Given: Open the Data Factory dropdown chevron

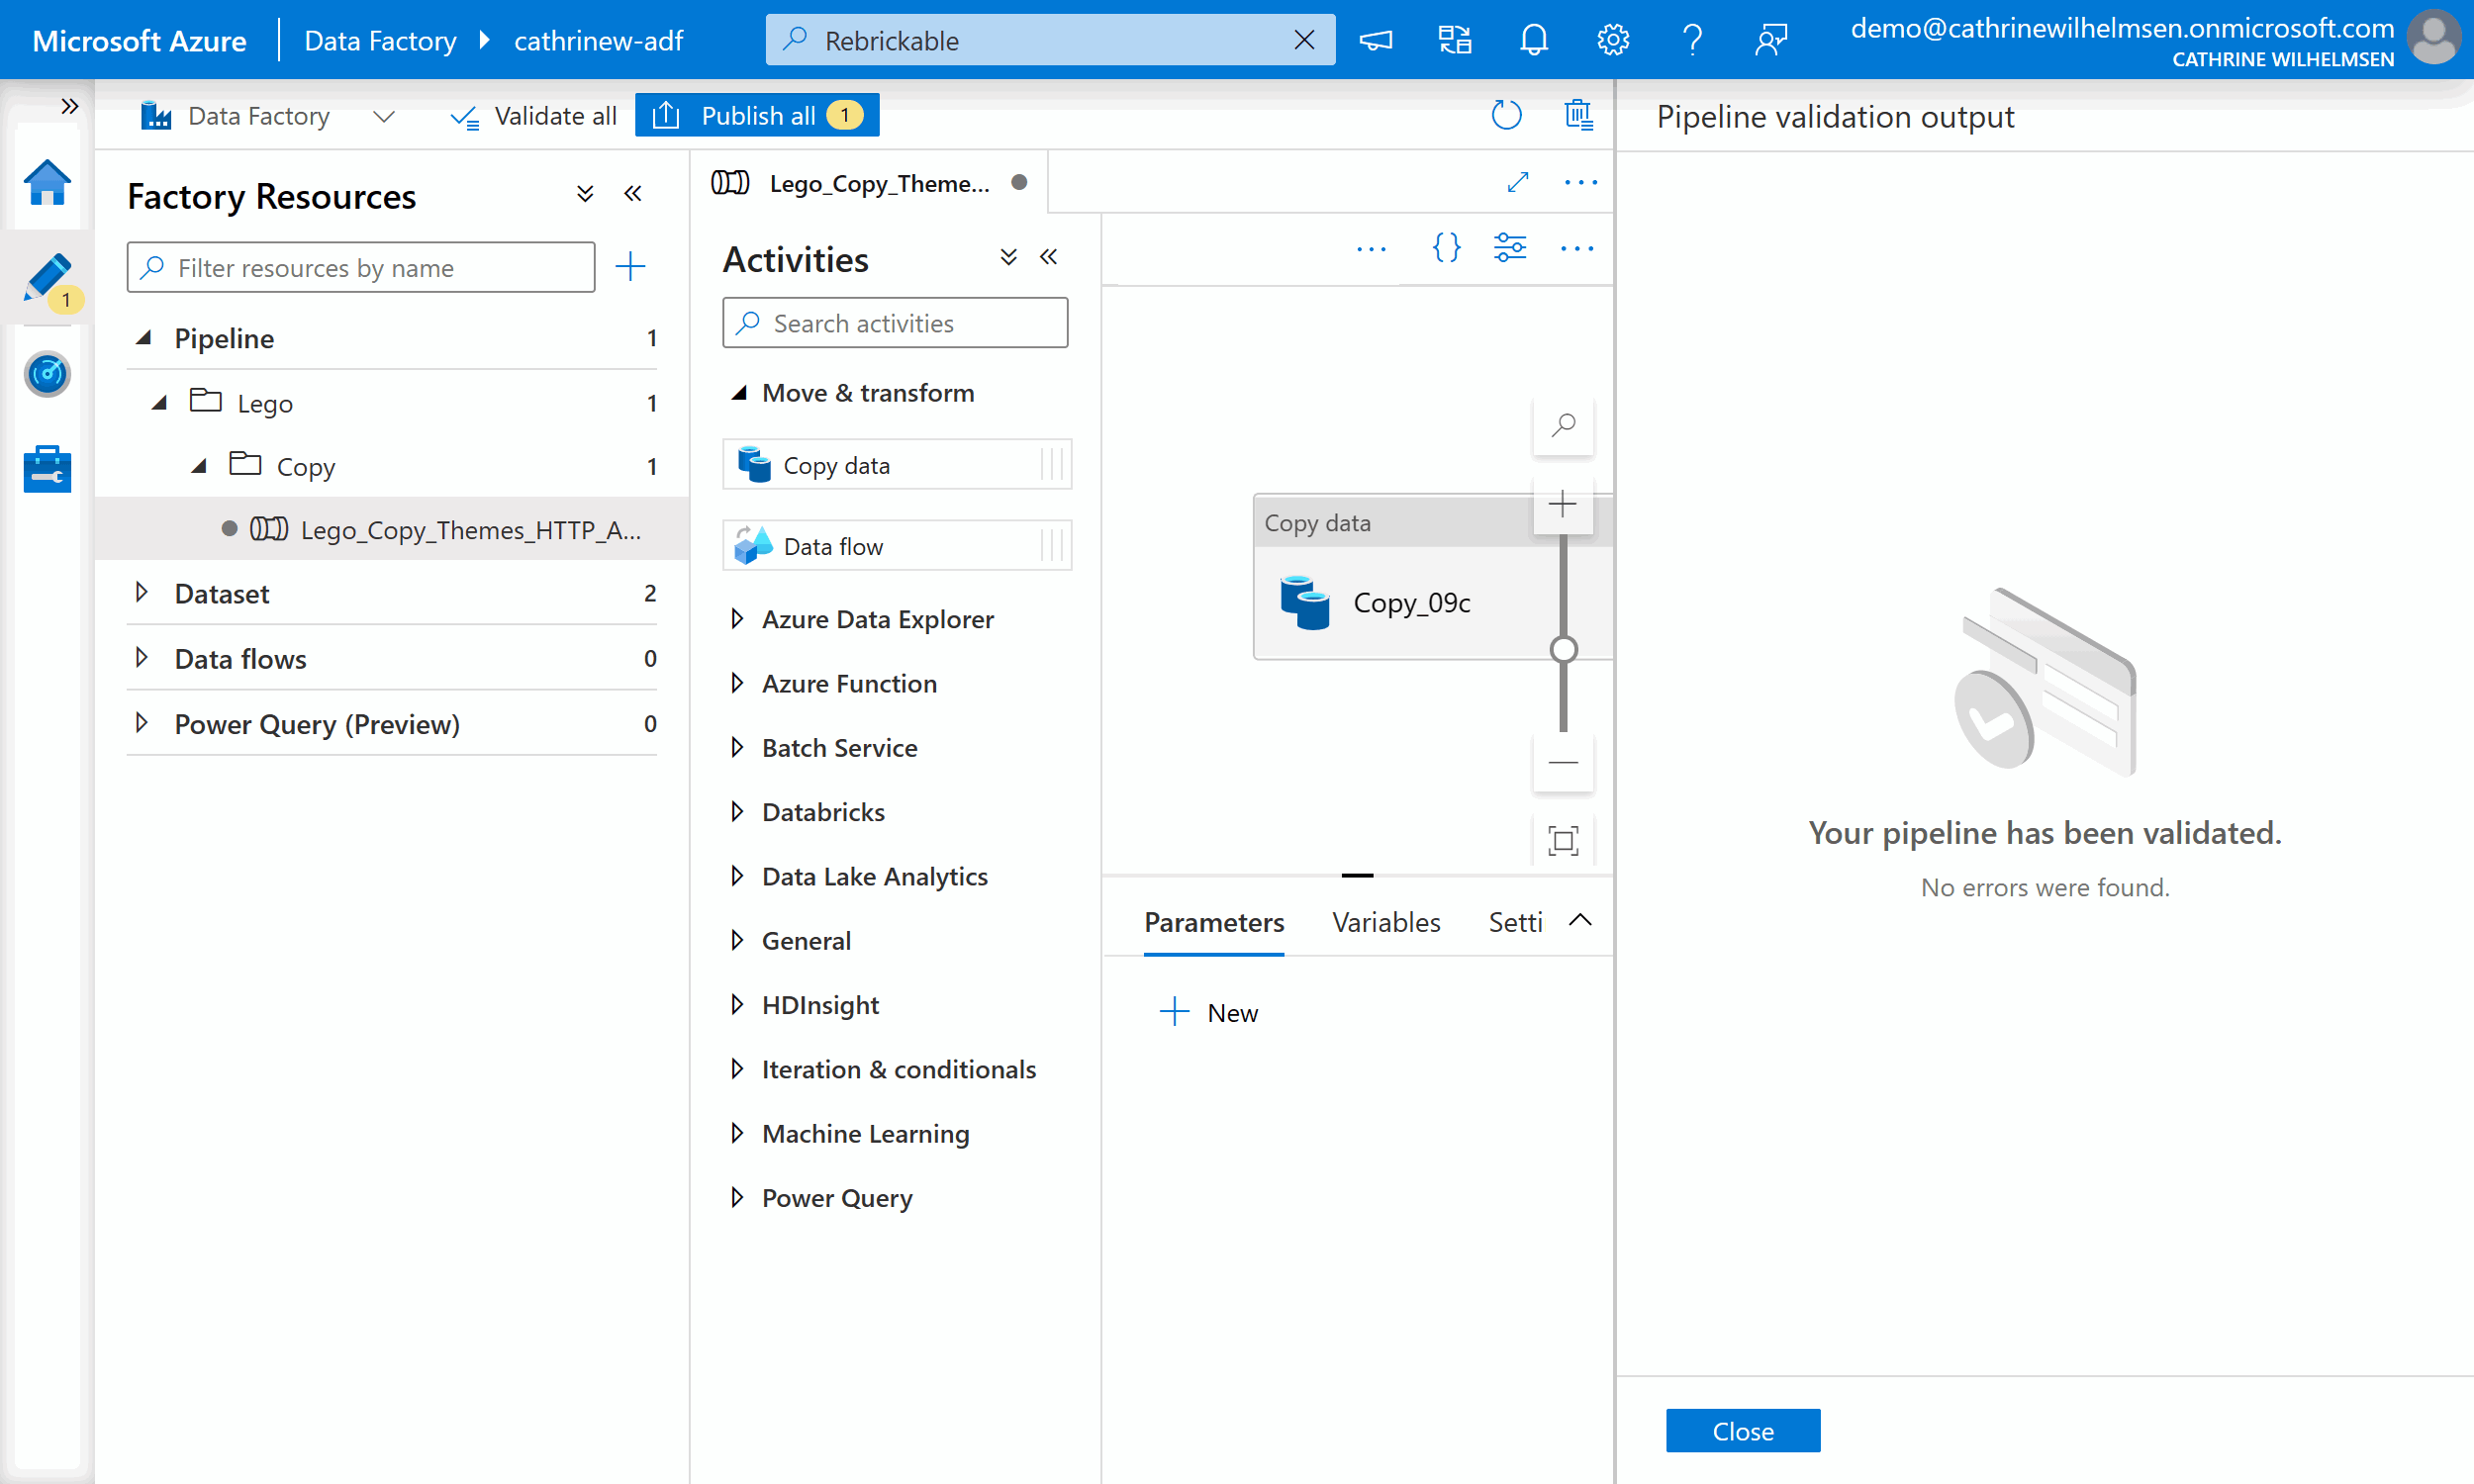Looking at the screenshot, I should click(x=383, y=117).
